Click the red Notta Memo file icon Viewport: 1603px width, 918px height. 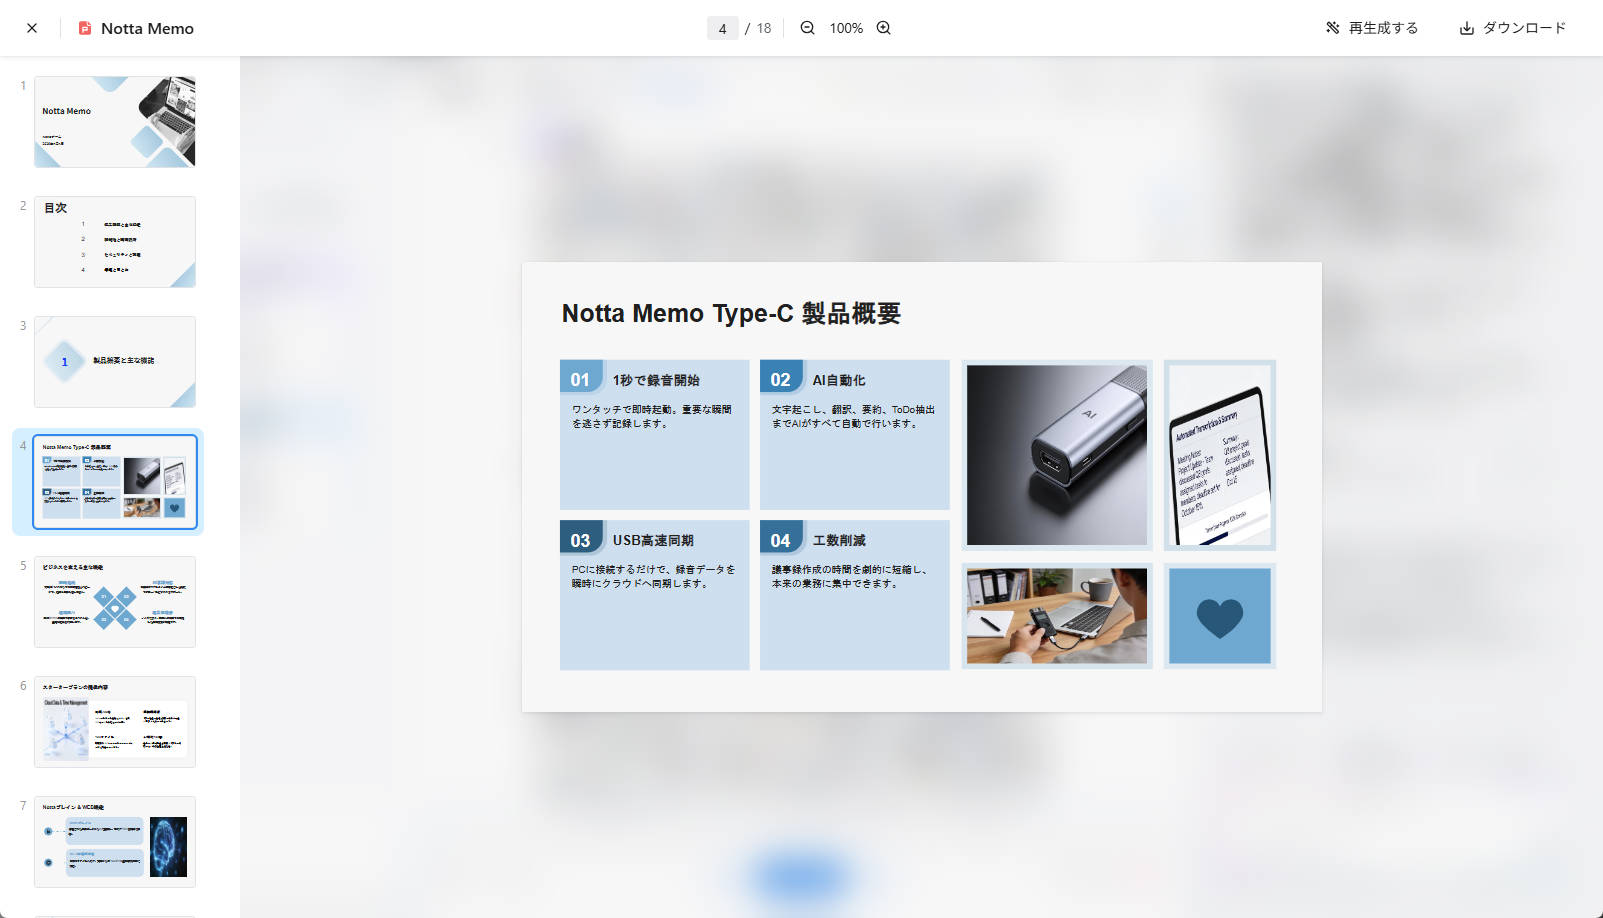85,28
